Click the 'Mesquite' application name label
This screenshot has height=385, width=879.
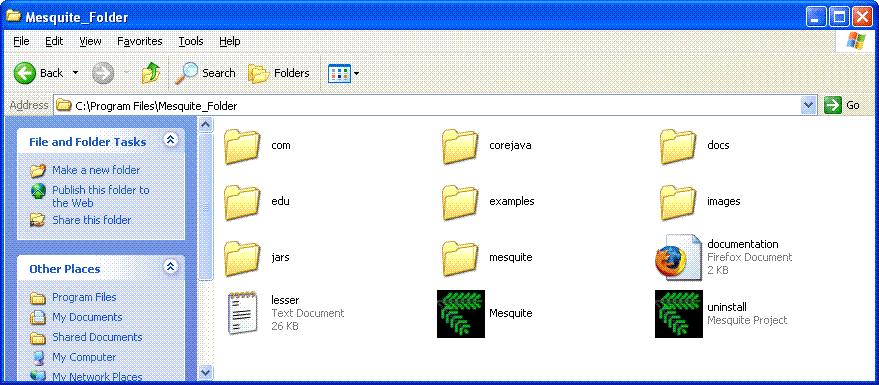click(x=511, y=313)
